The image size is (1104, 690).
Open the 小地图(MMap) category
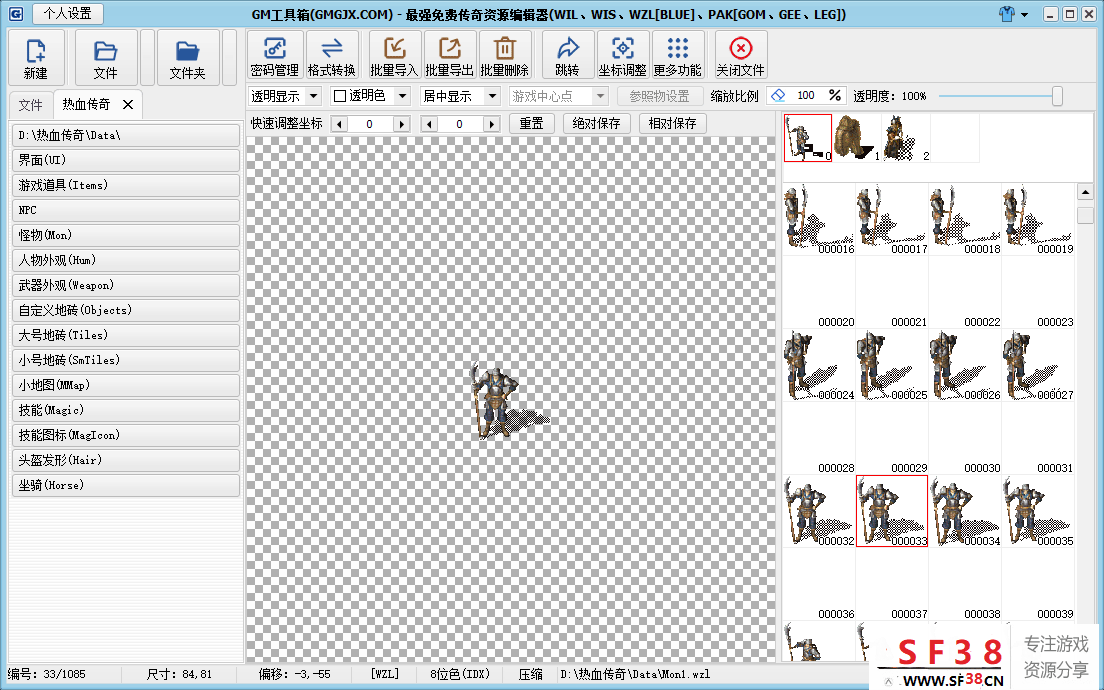pyautogui.click(x=126, y=385)
